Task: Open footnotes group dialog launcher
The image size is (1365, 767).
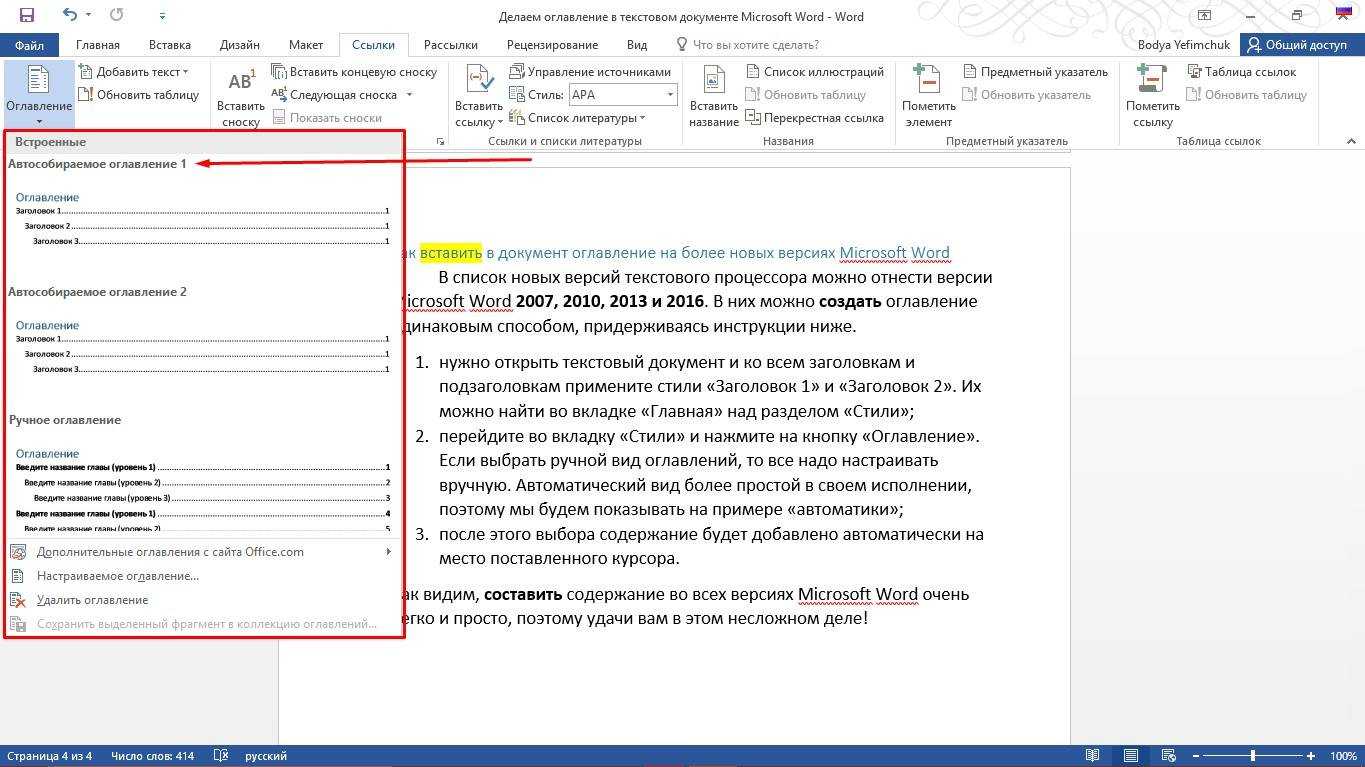Action: (441, 142)
